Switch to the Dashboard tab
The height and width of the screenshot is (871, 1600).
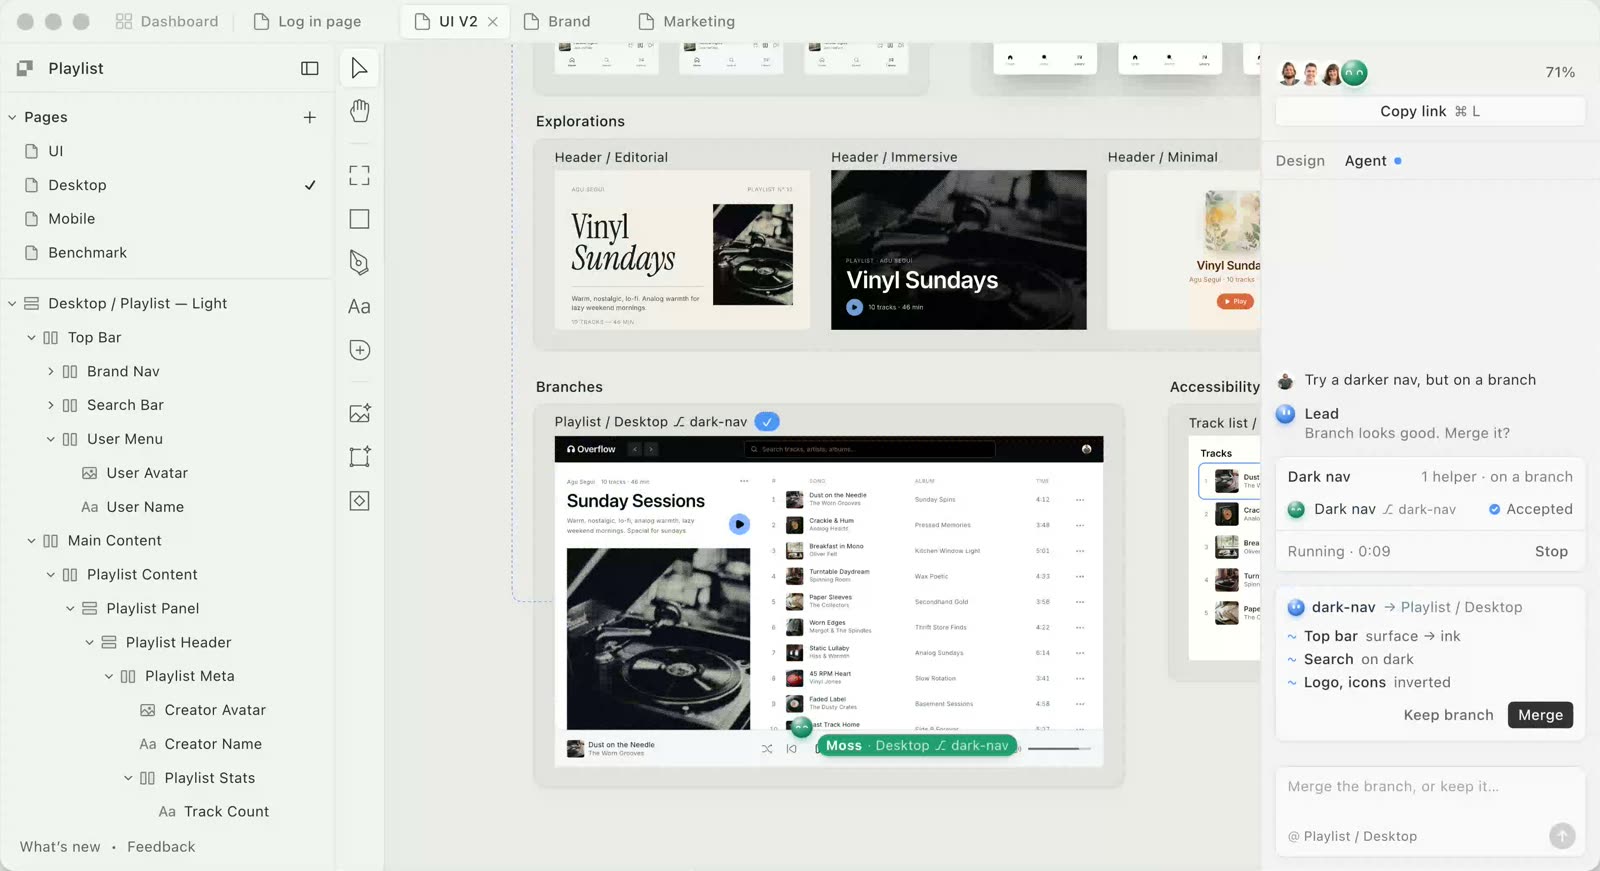(167, 22)
